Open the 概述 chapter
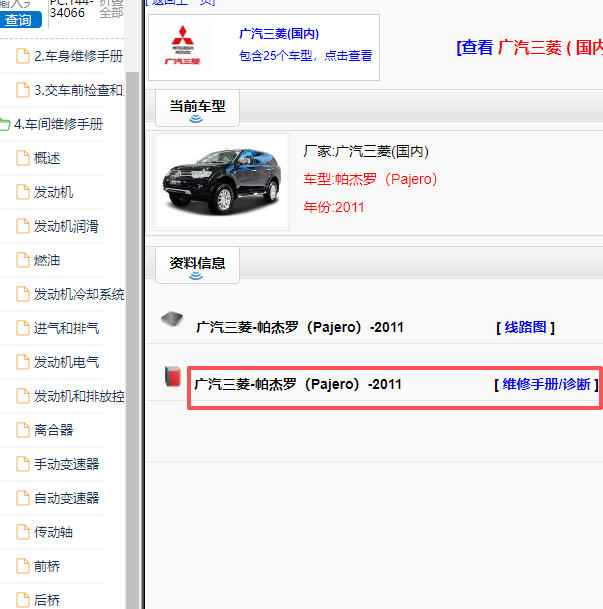 coord(47,158)
